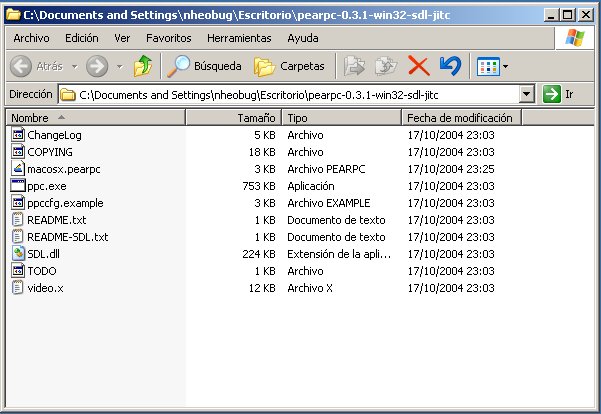Open the Ver menu
This screenshot has height=414, width=601.
tap(122, 38)
